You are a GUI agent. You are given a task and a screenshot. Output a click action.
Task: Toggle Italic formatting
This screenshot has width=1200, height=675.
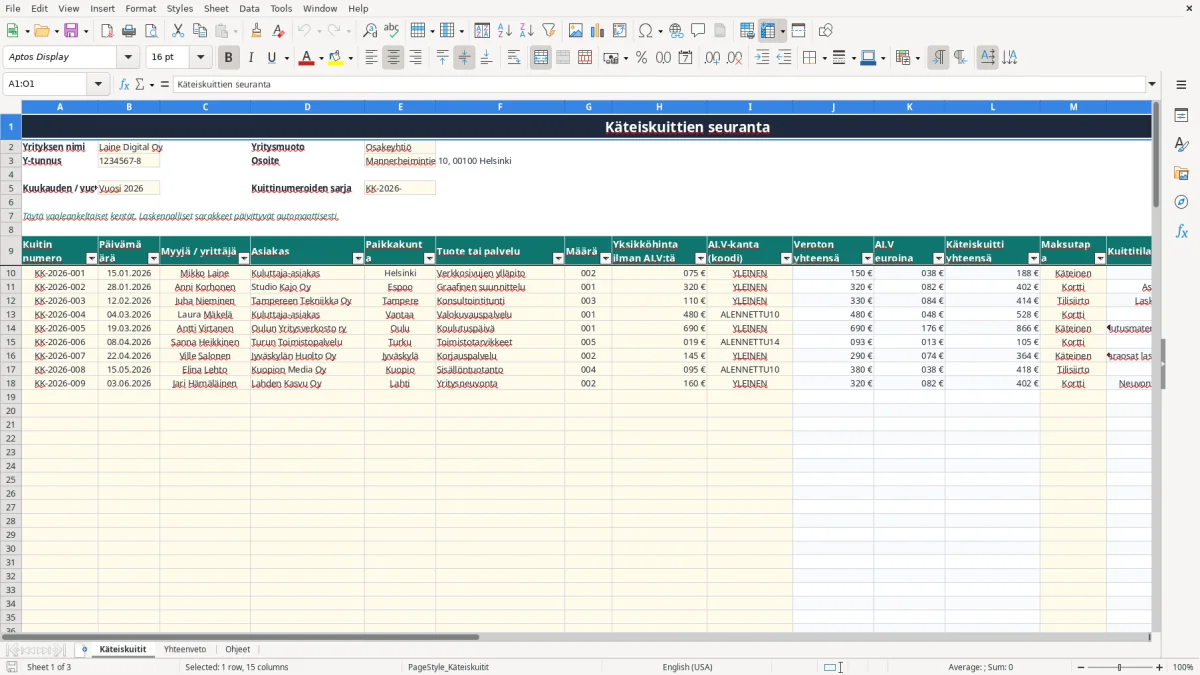coord(250,58)
